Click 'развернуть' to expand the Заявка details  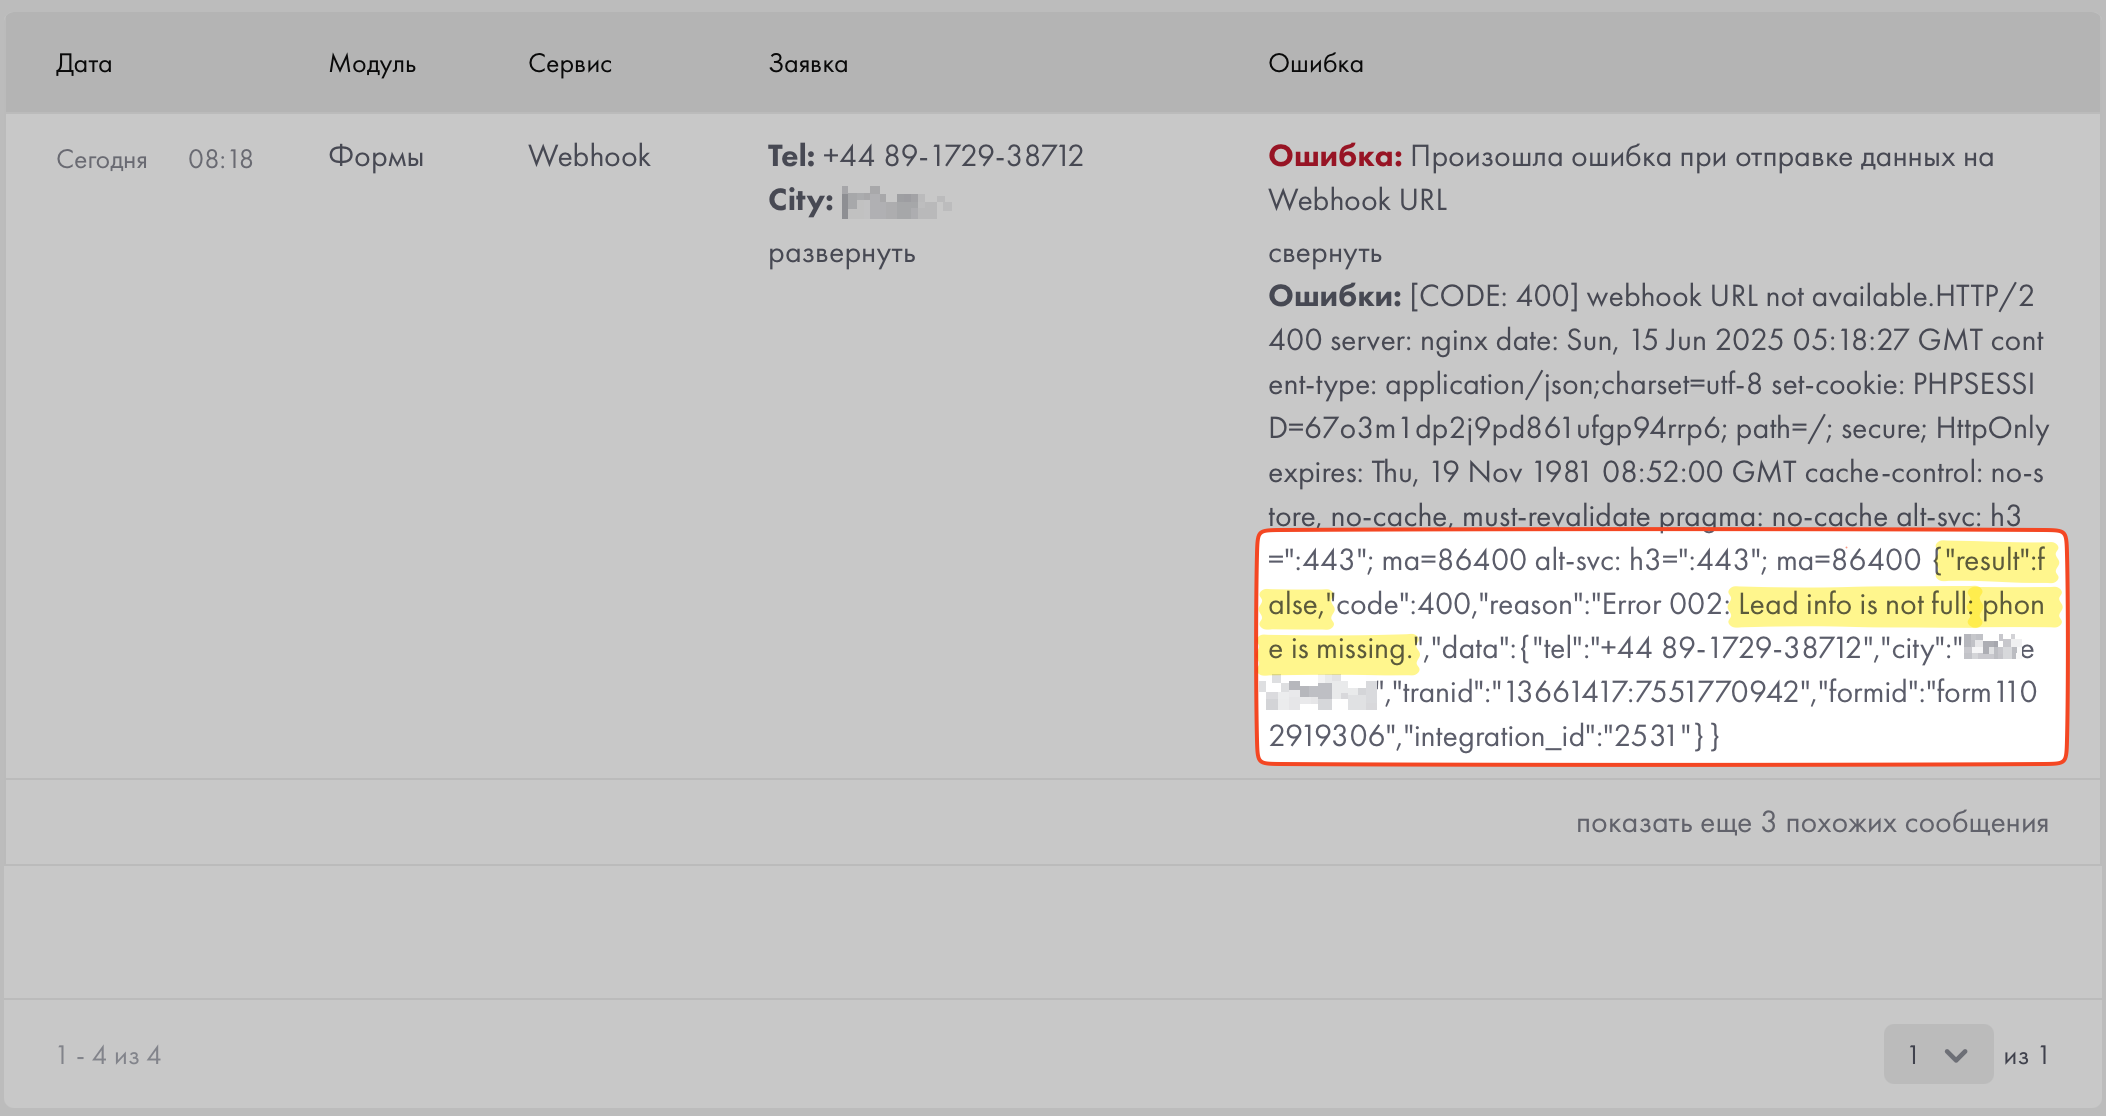click(841, 254)
